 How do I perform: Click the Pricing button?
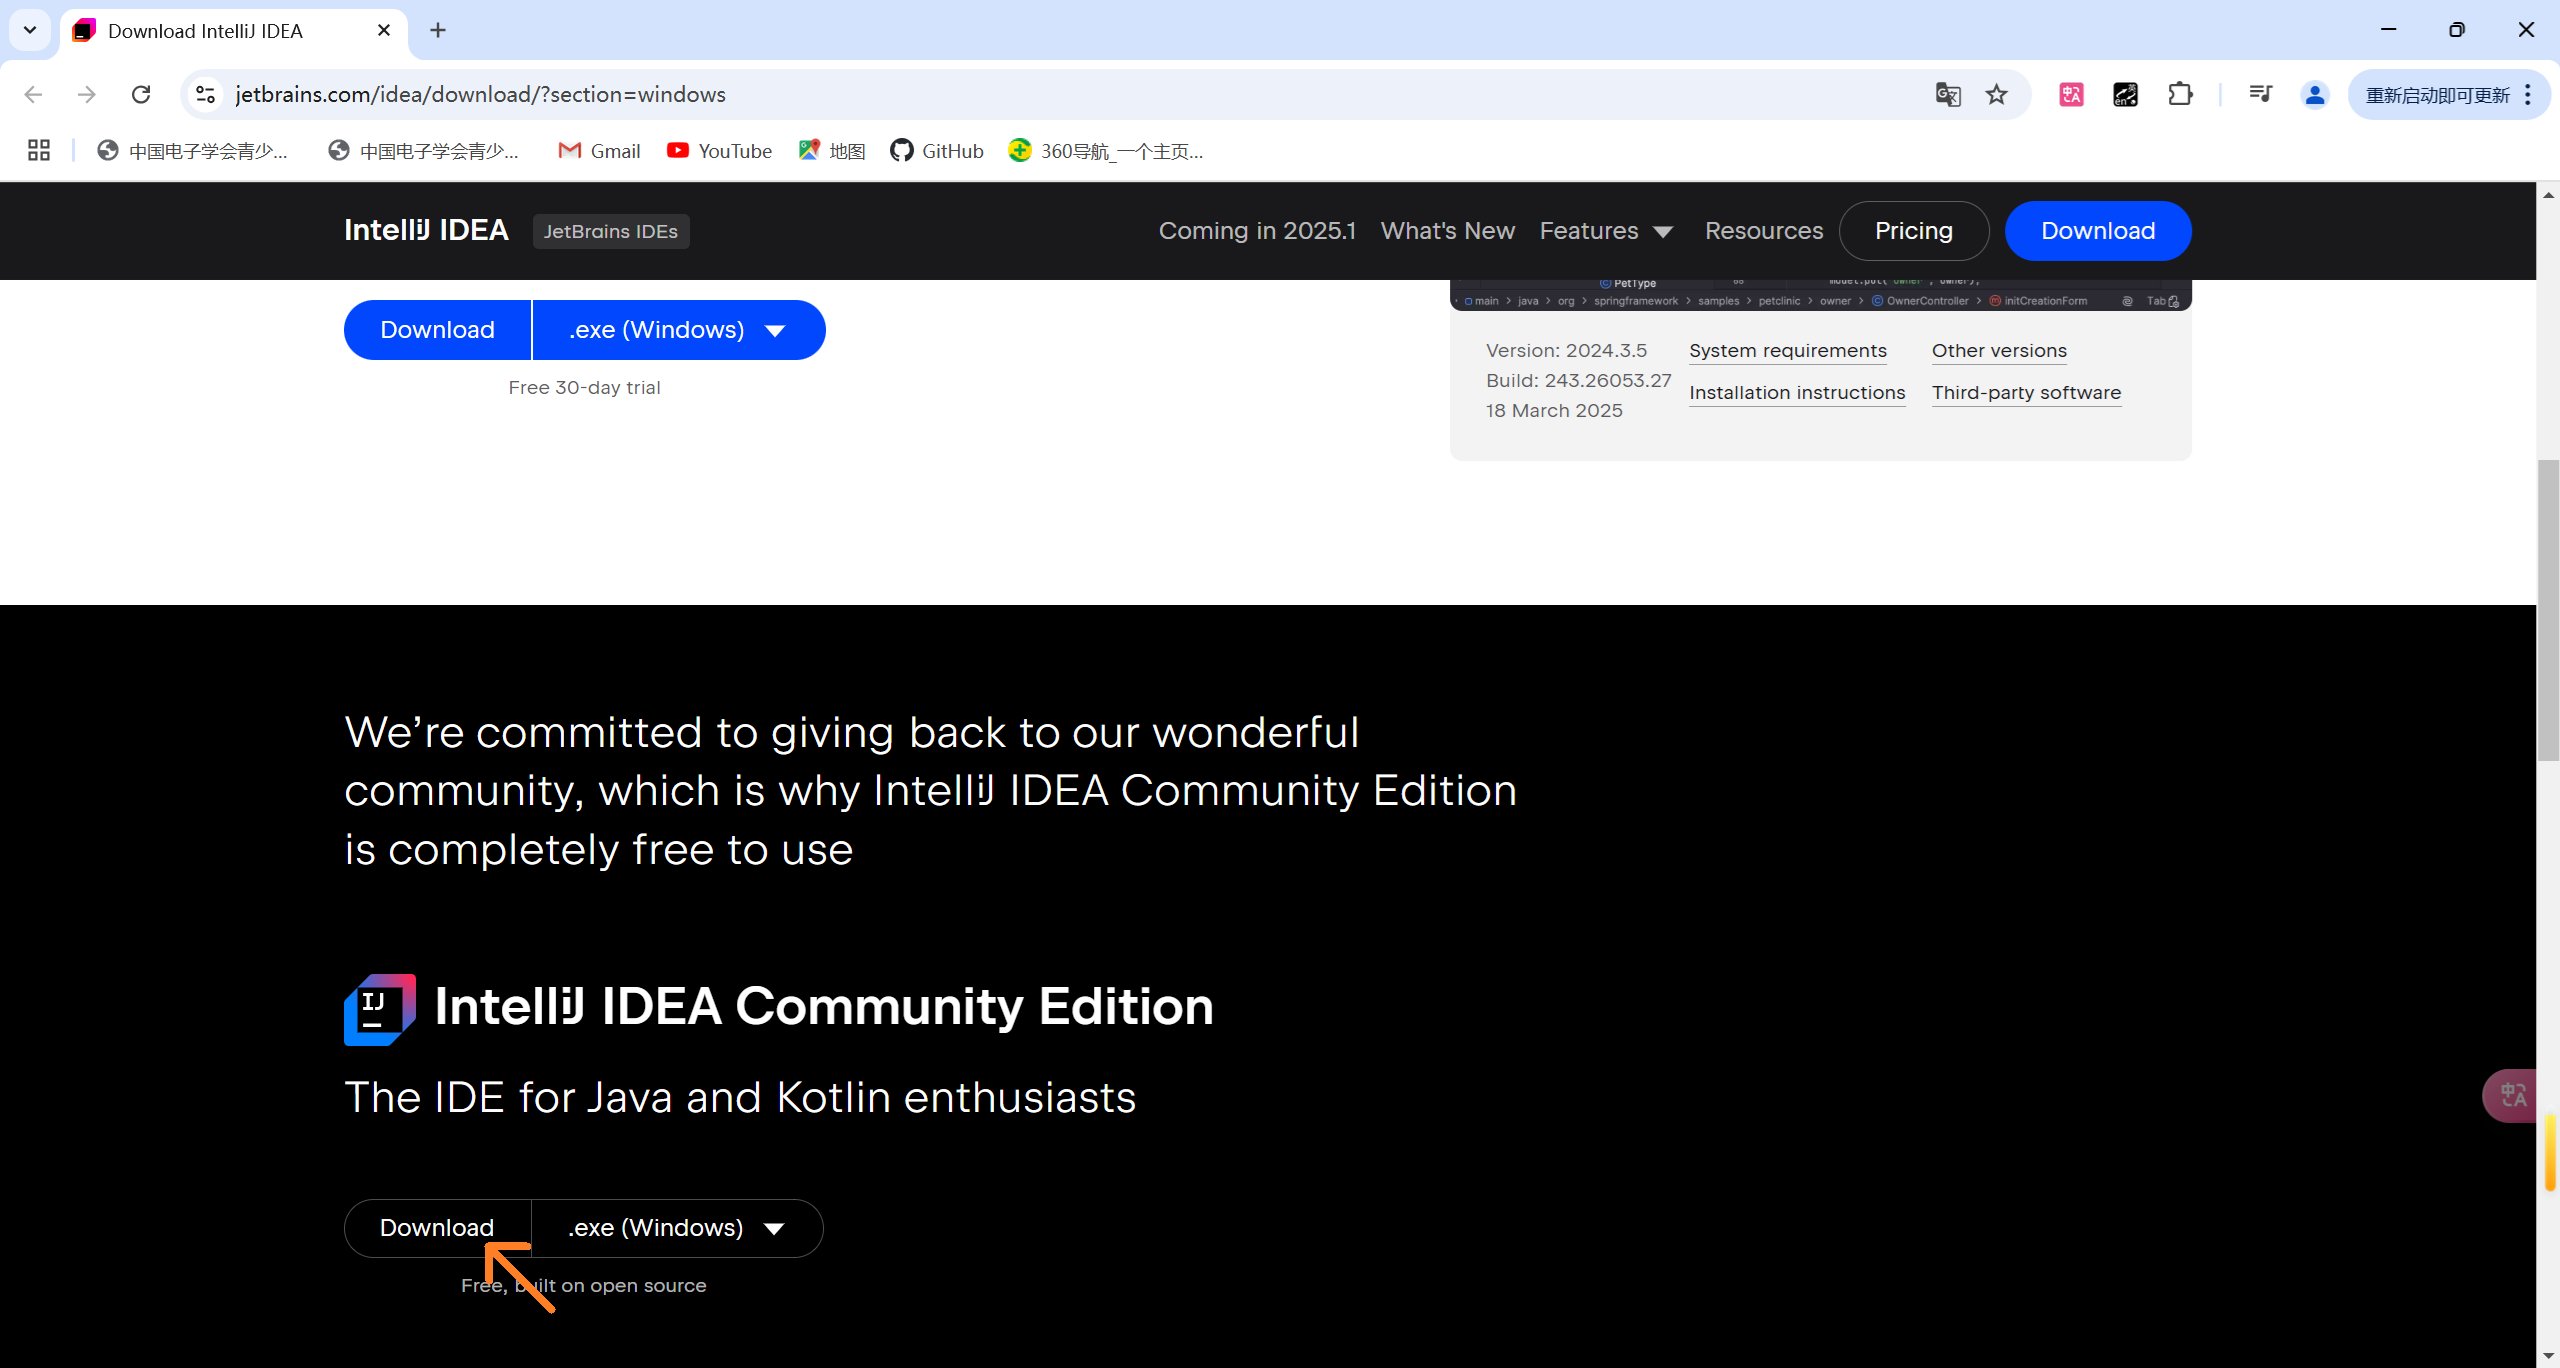tap(1913, 231)
